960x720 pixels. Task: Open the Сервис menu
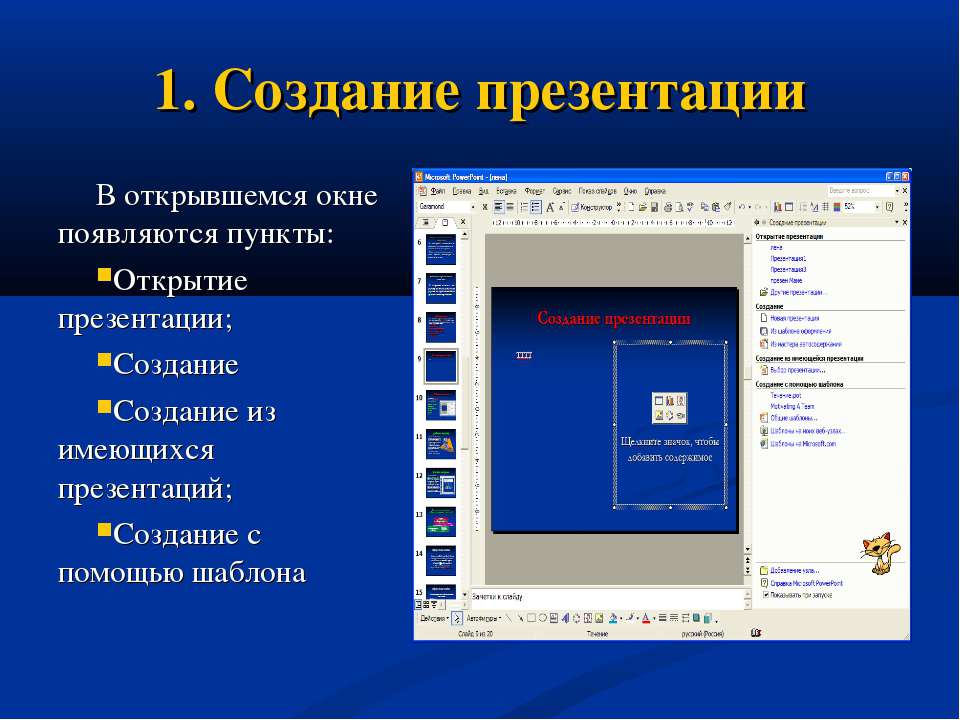pyautogui.click(x=561, y=191)
